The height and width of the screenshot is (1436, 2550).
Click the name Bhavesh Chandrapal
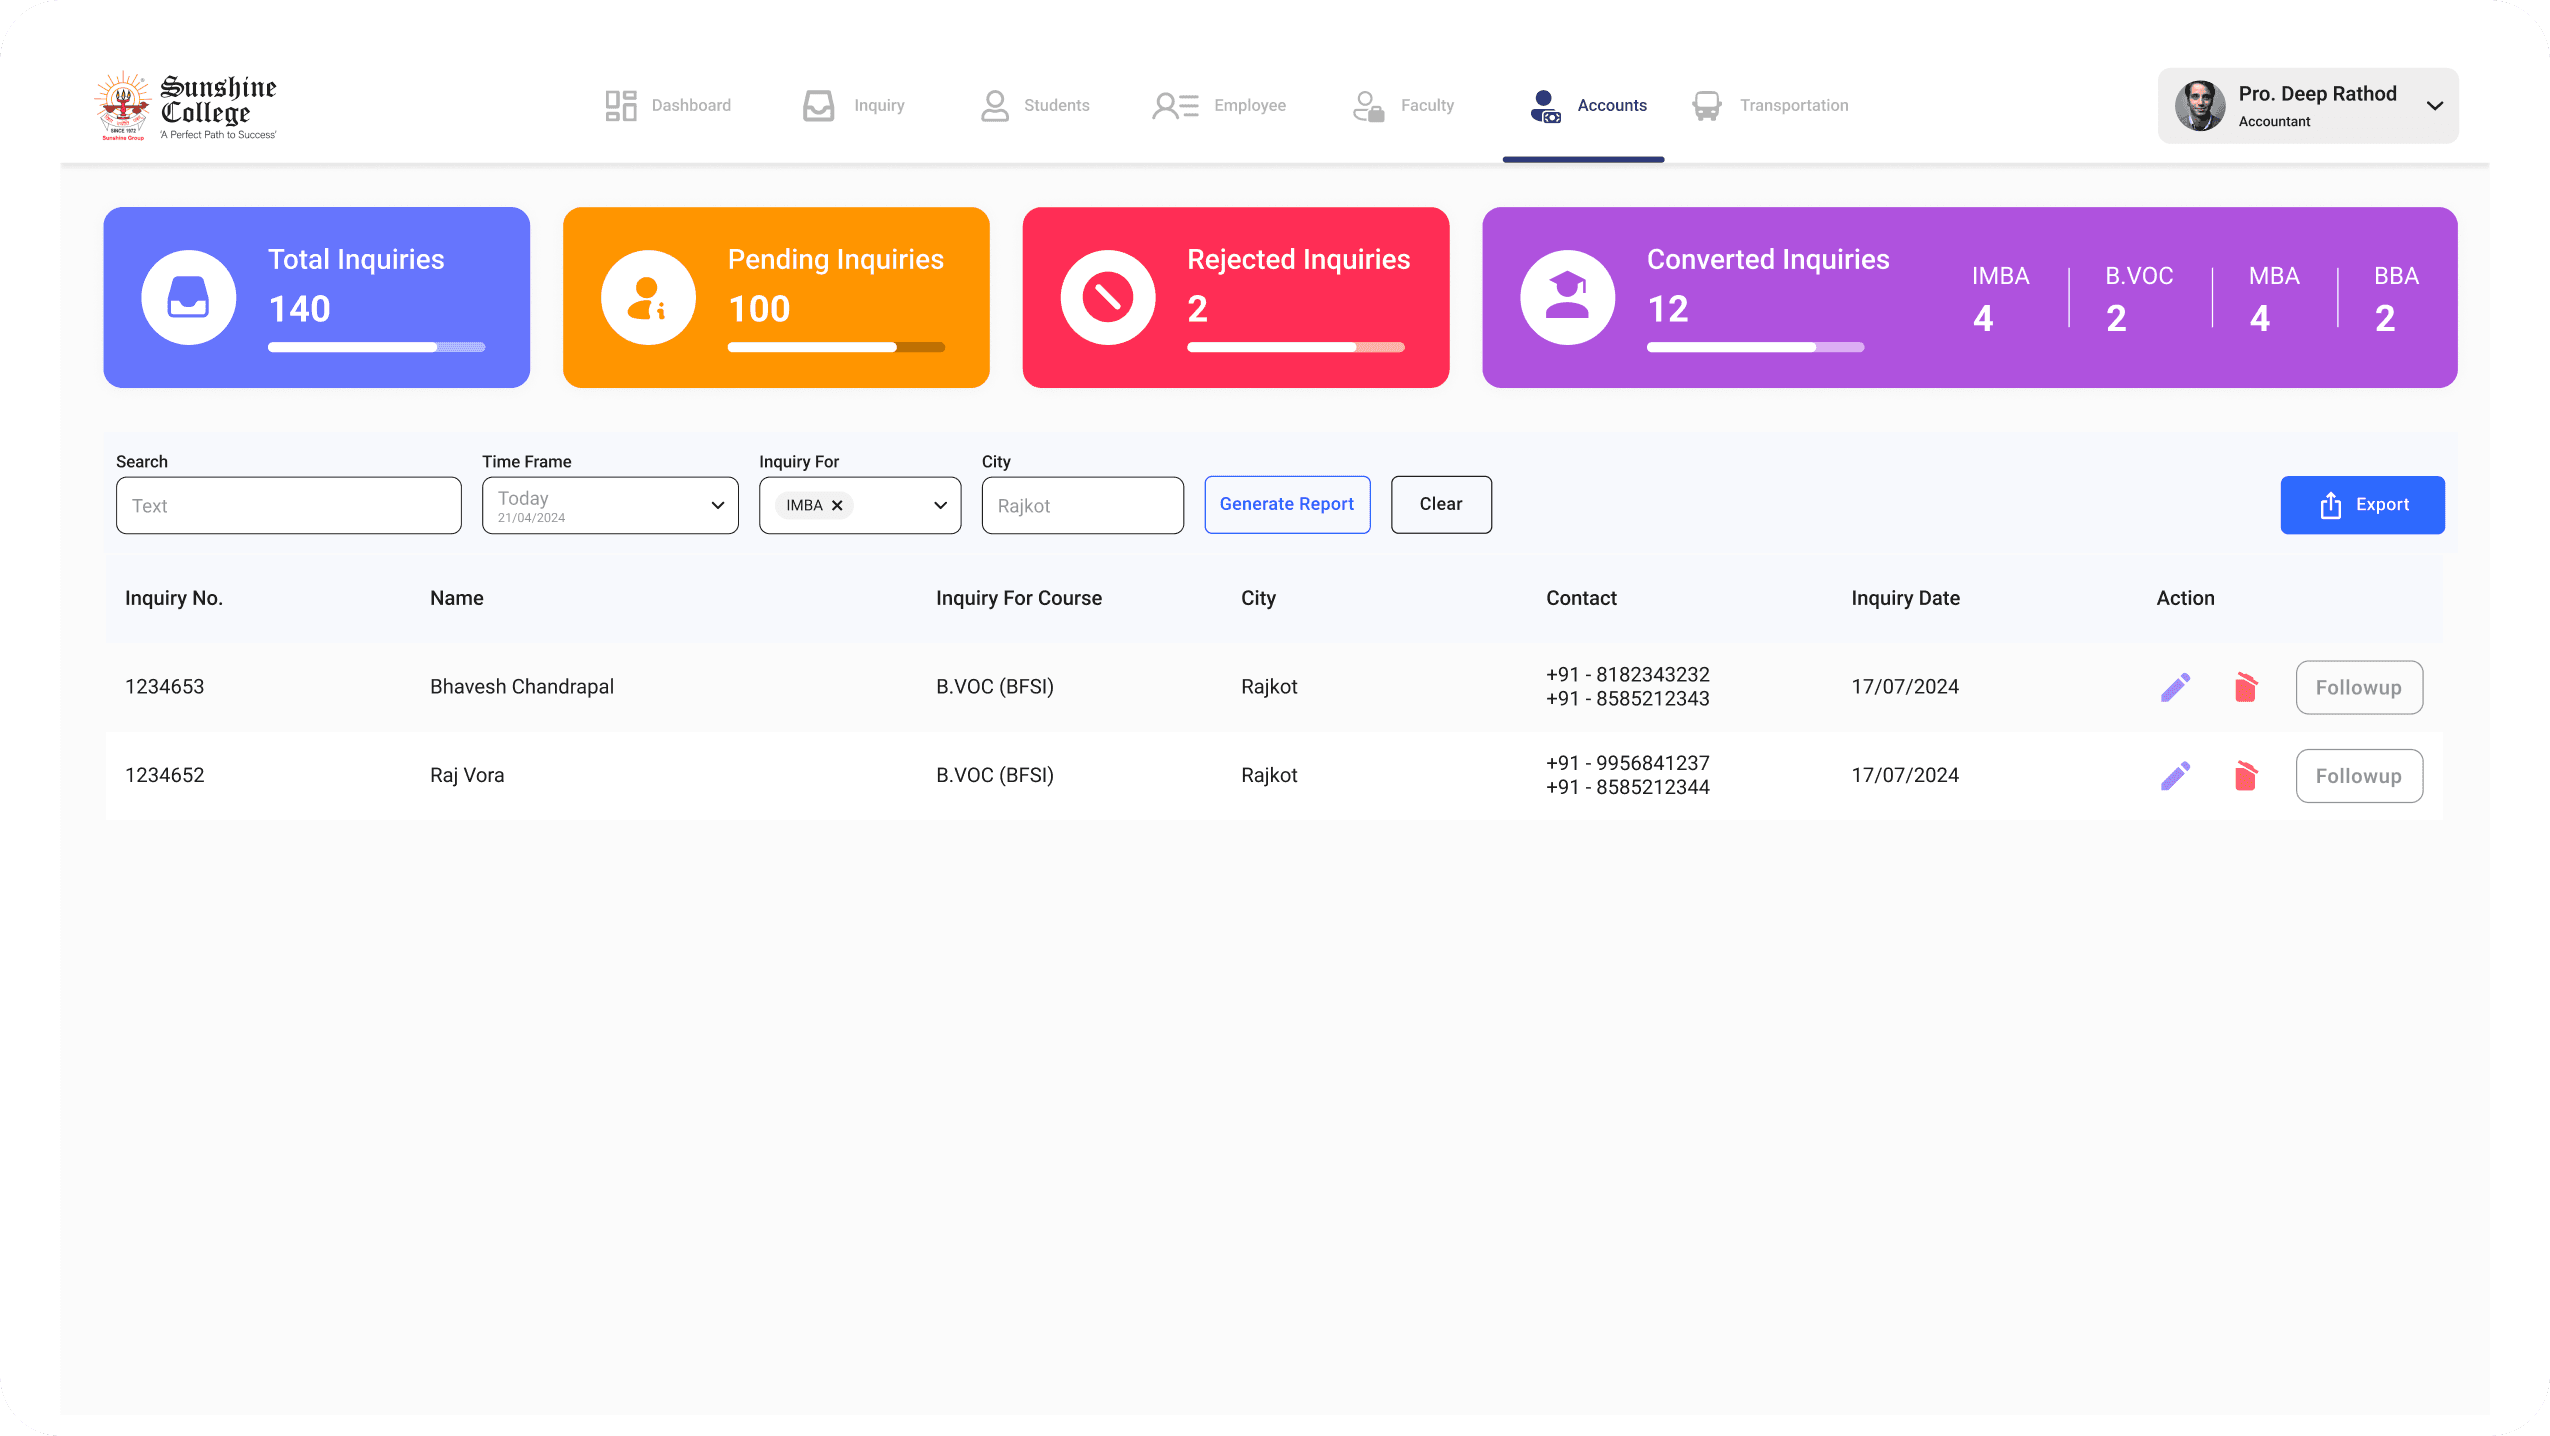[x=522, y=687]
